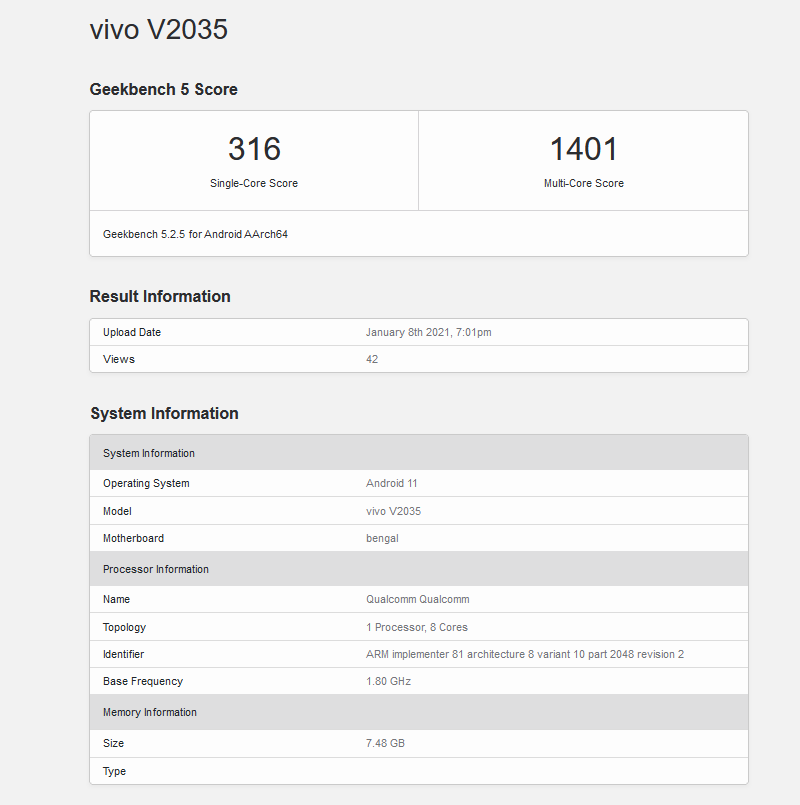This screenshot has width=800, height=805.
Task: Click 'Geekbench 5.2.5 for Android AArch64' text
Action: point(195,234)
